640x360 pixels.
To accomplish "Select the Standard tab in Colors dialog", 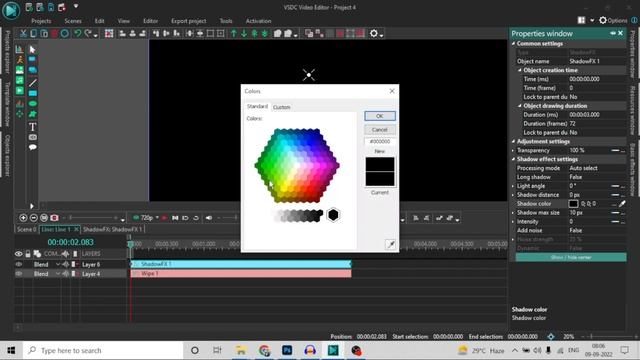I will pyautogui.click(x=257, y=106).
